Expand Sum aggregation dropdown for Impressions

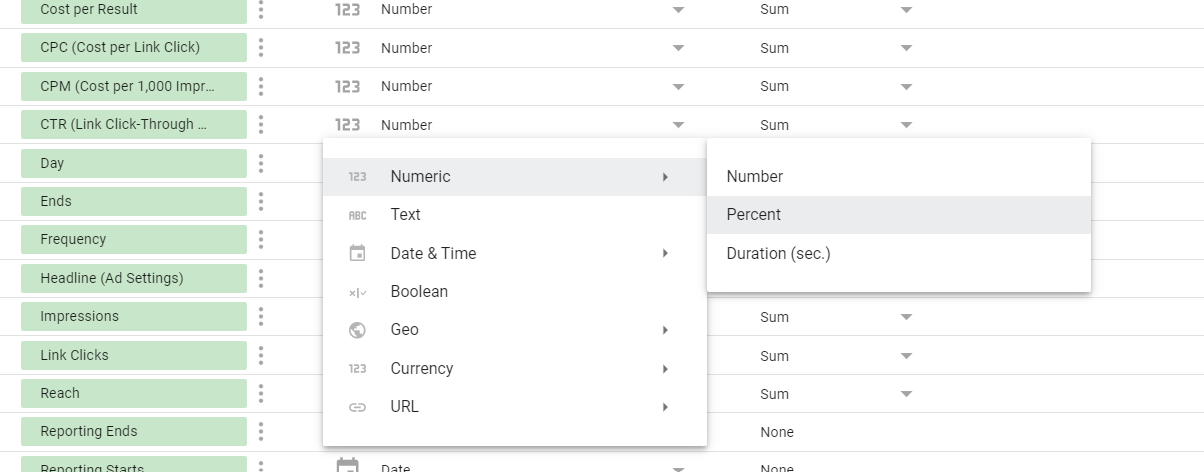pyautogui.click(x=906, y=317)
